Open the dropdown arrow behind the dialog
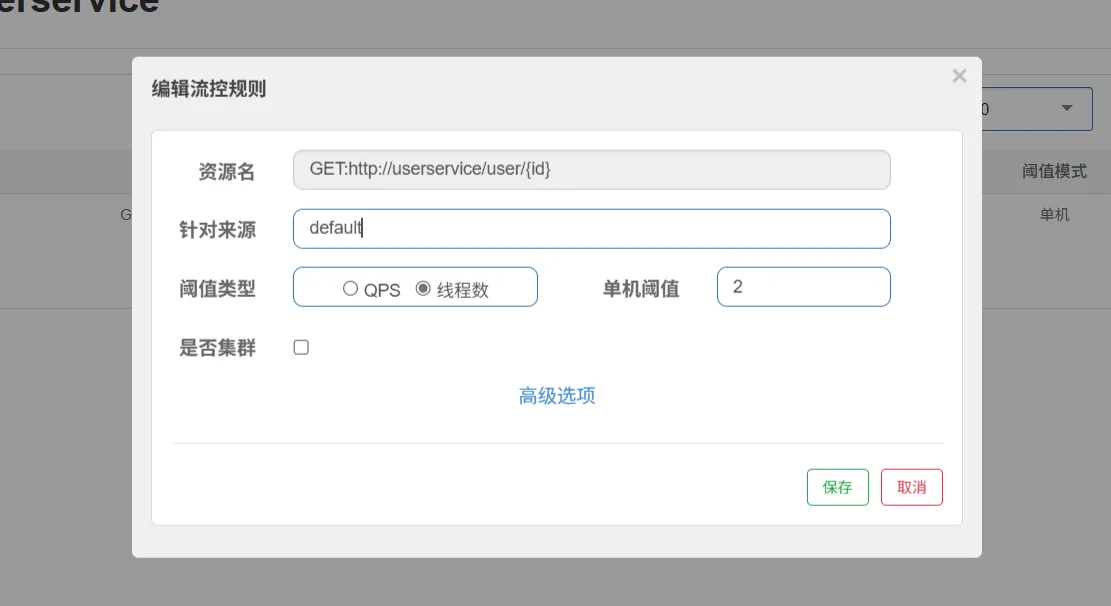Screen dimensions: 1111x606 click(x=1066, y=108)
